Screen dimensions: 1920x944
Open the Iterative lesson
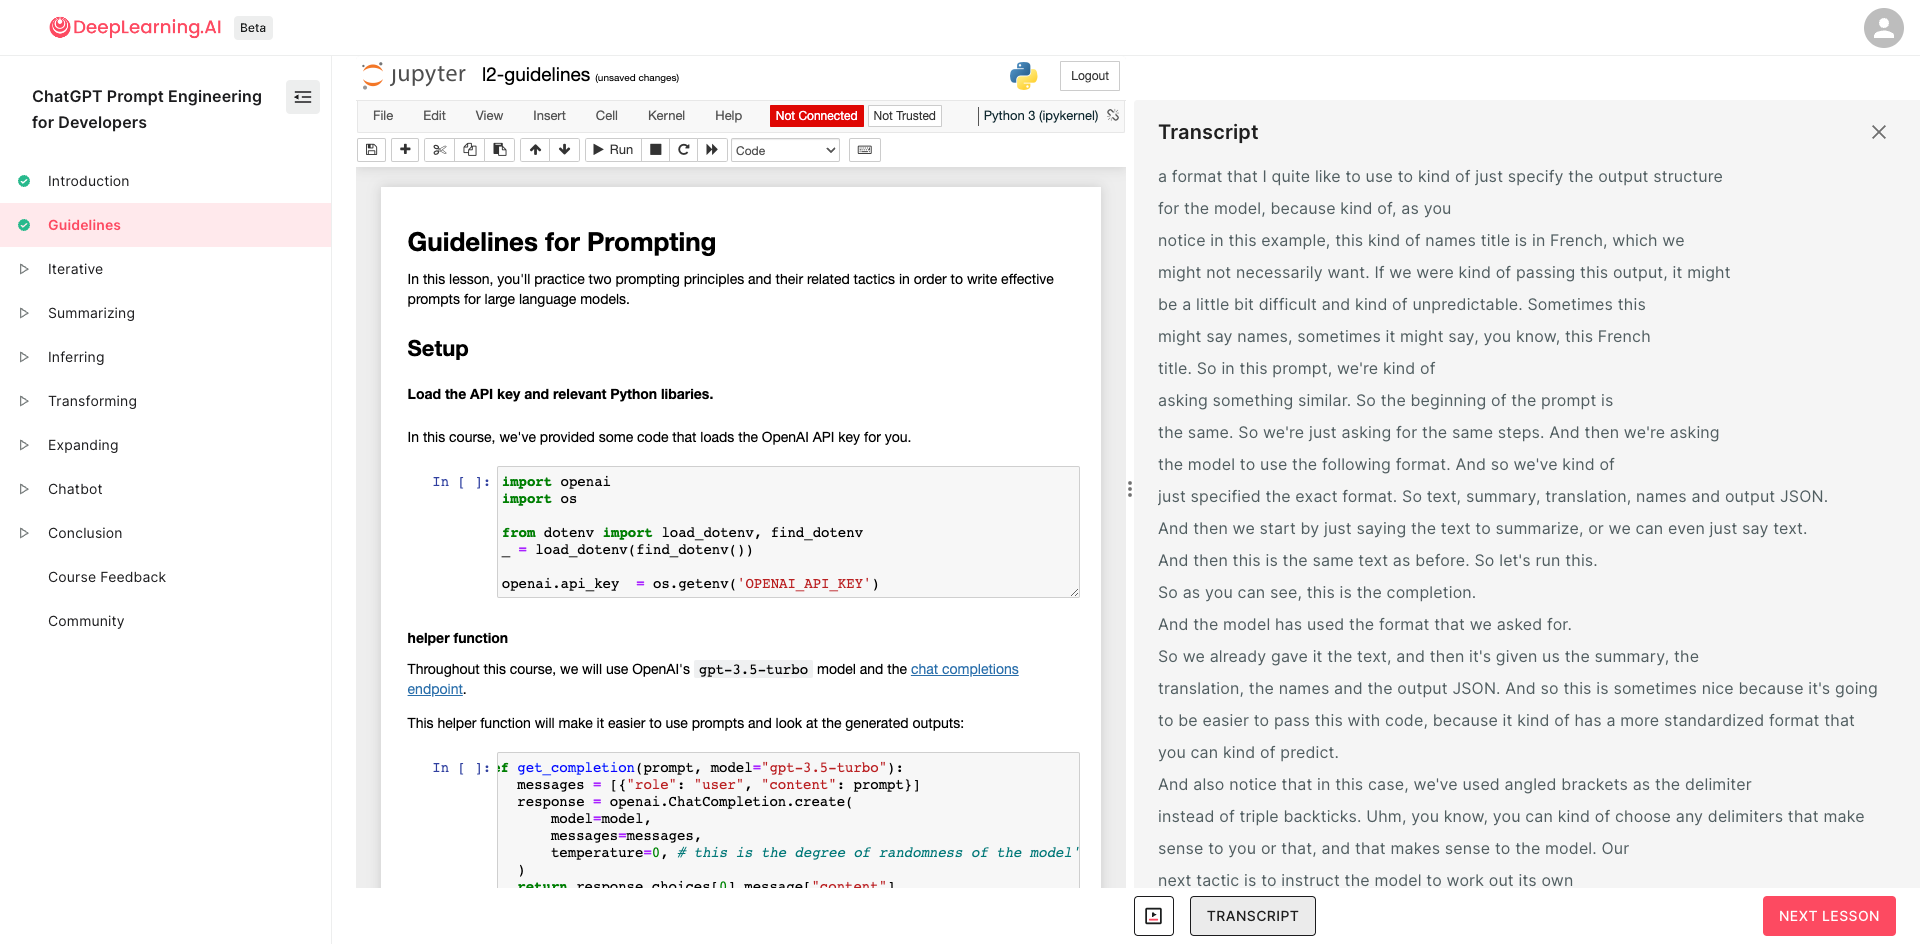75,269
